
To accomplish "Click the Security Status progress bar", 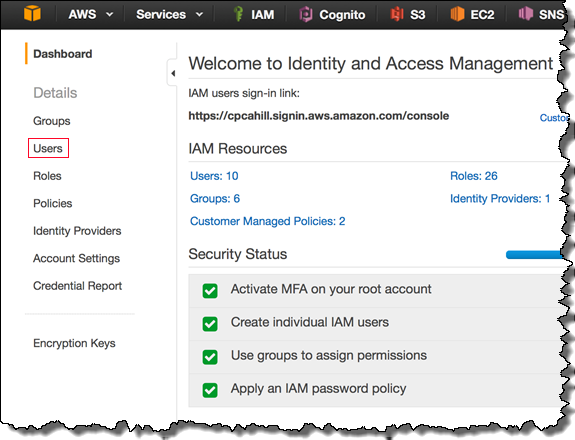I will (x=535, y=254).
